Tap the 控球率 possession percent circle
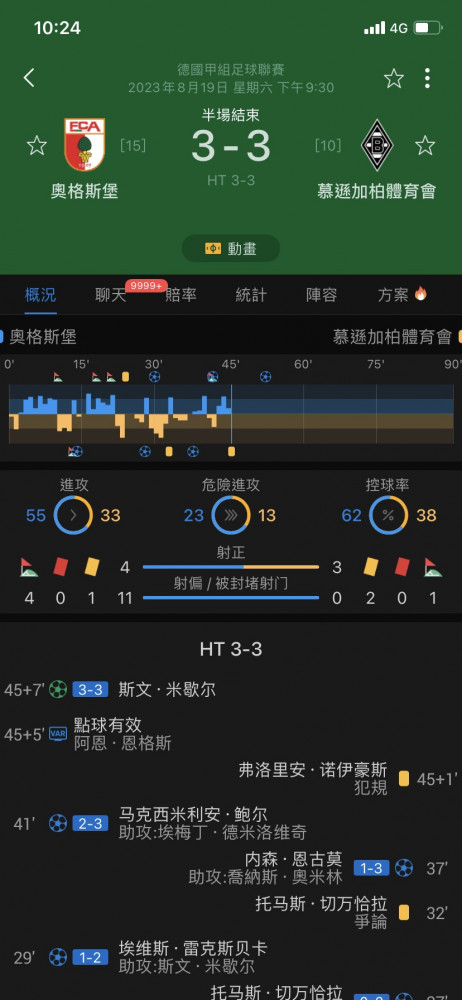Image resolution: width=462 pixels, height=1000 pixels. coord(388,515)
